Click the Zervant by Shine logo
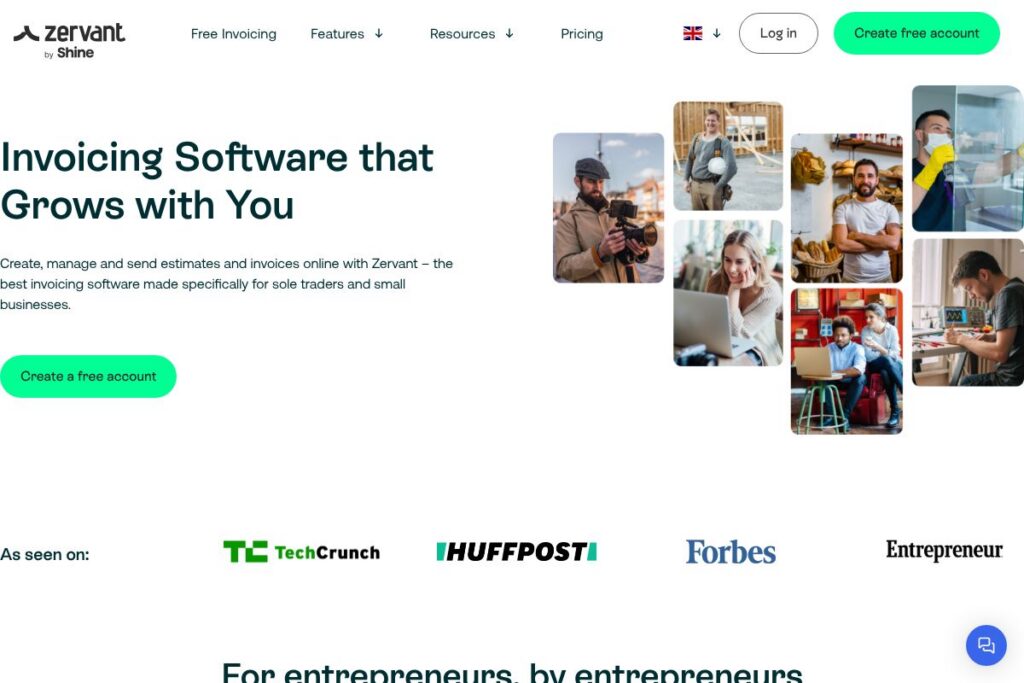Screen dimensions: 1024x683 69,40
